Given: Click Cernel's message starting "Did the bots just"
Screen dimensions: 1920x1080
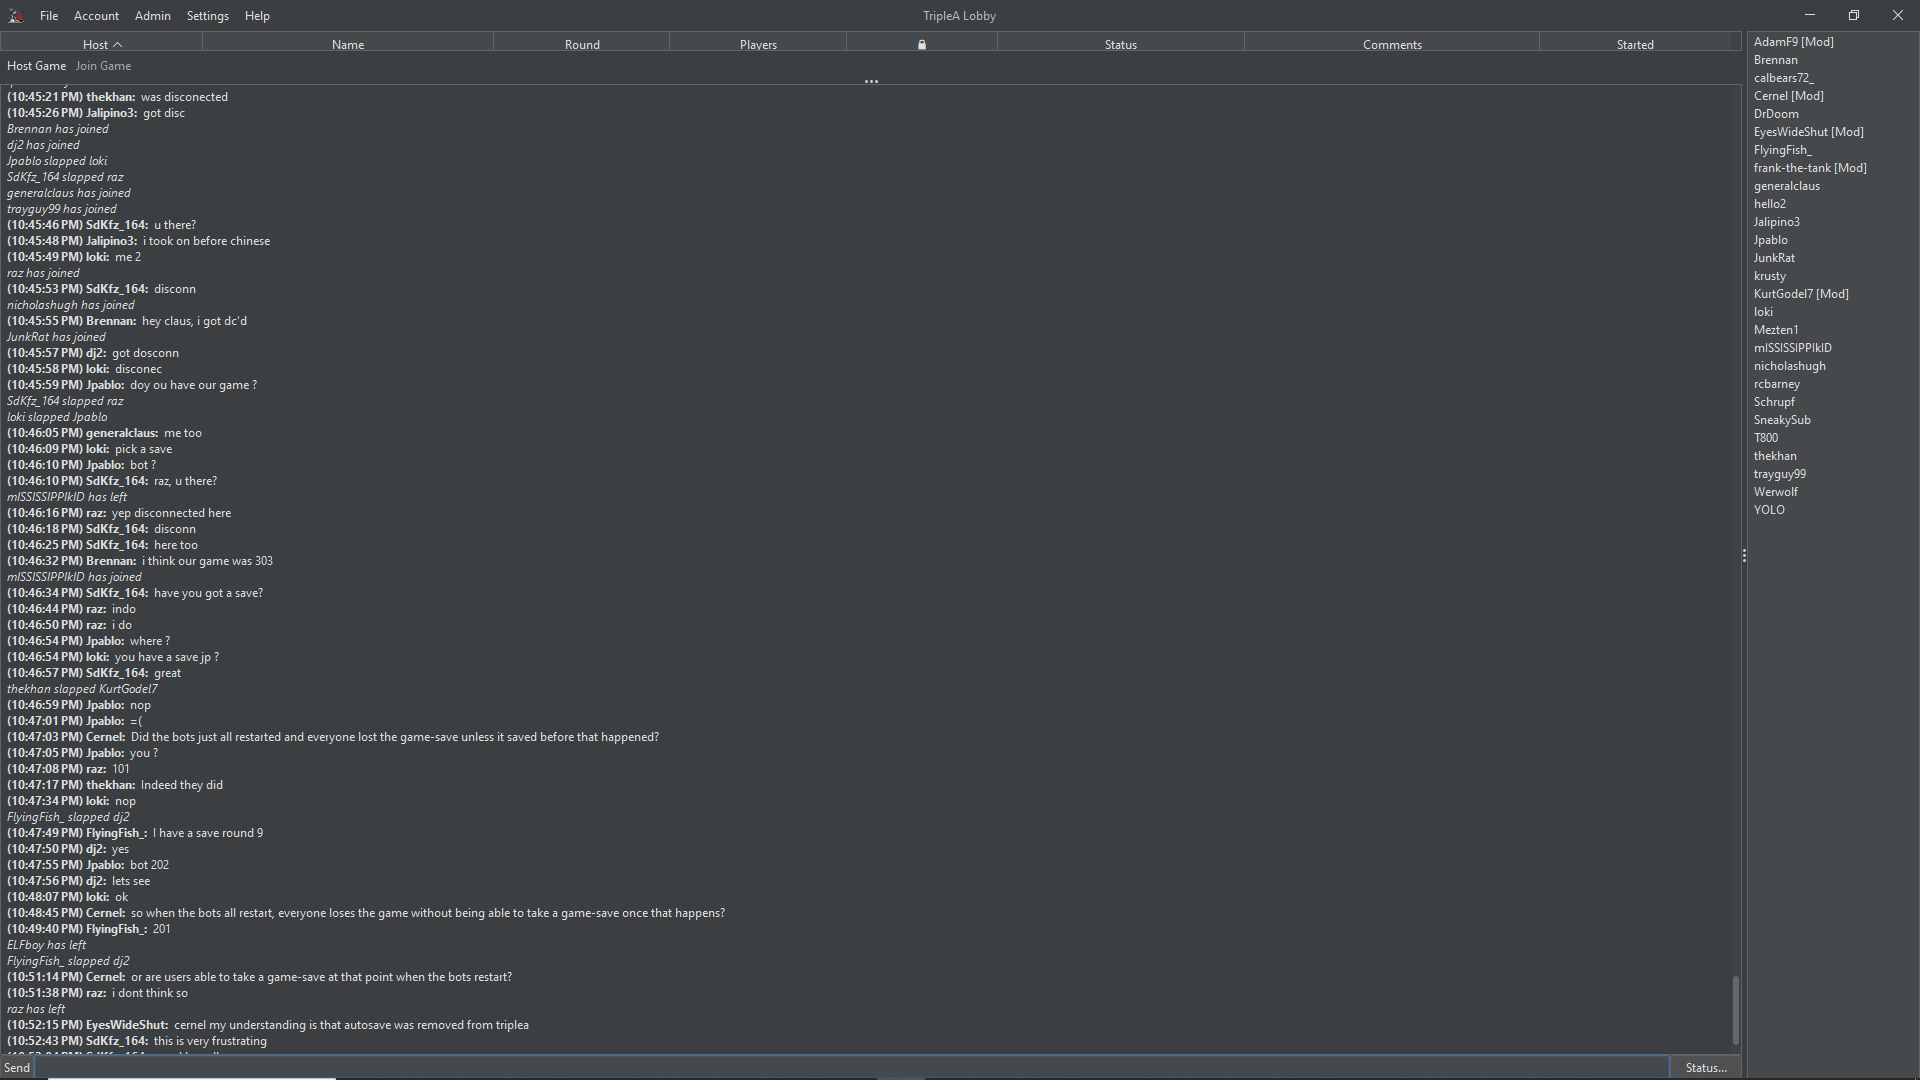Looking at the screenshot, I should point(395,737).
